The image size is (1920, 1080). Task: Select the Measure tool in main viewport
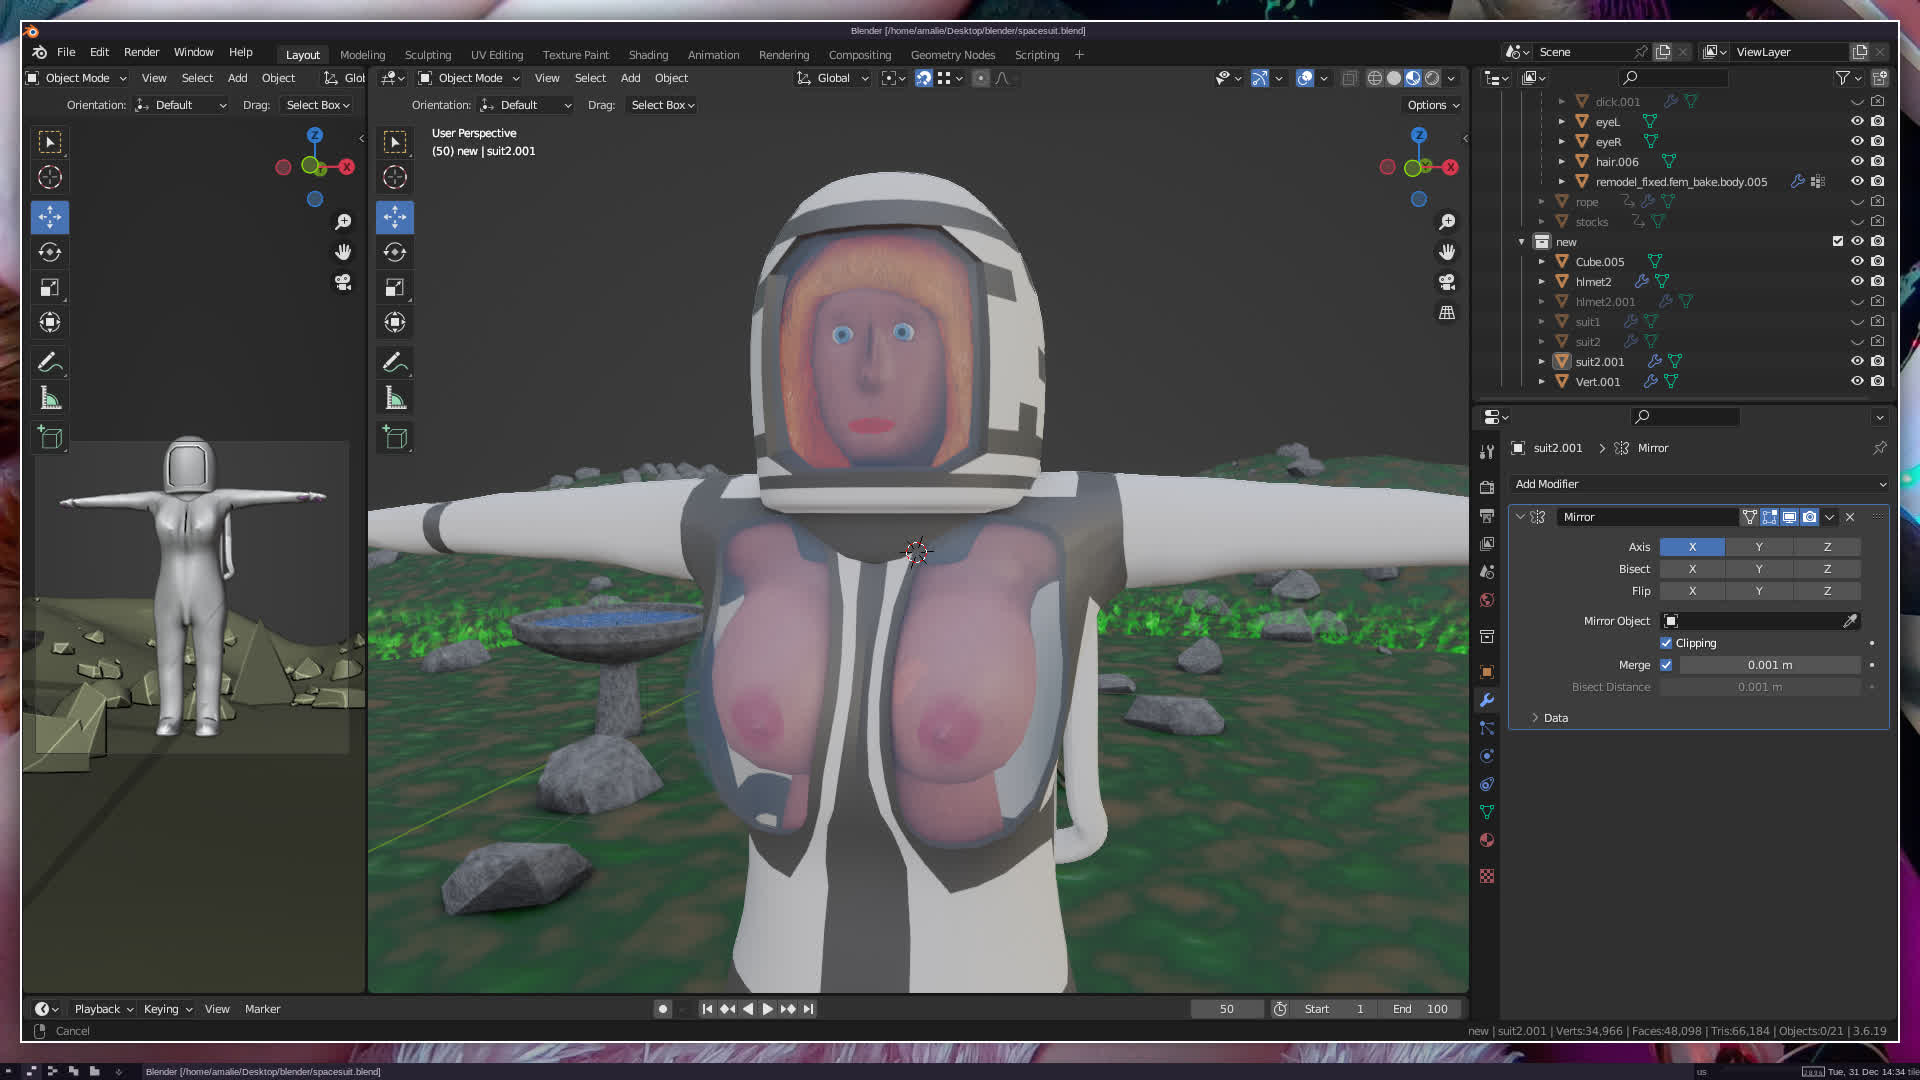(x=395, y=399)
